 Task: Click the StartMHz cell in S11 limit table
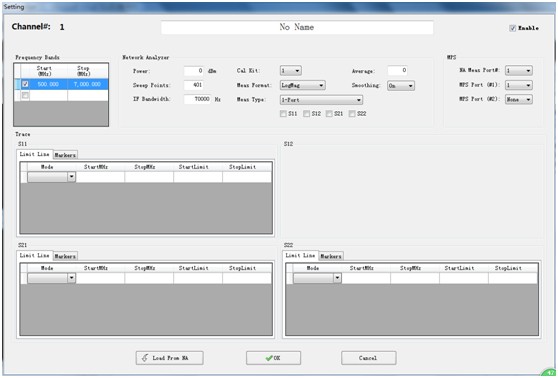[x=100, y=177]
